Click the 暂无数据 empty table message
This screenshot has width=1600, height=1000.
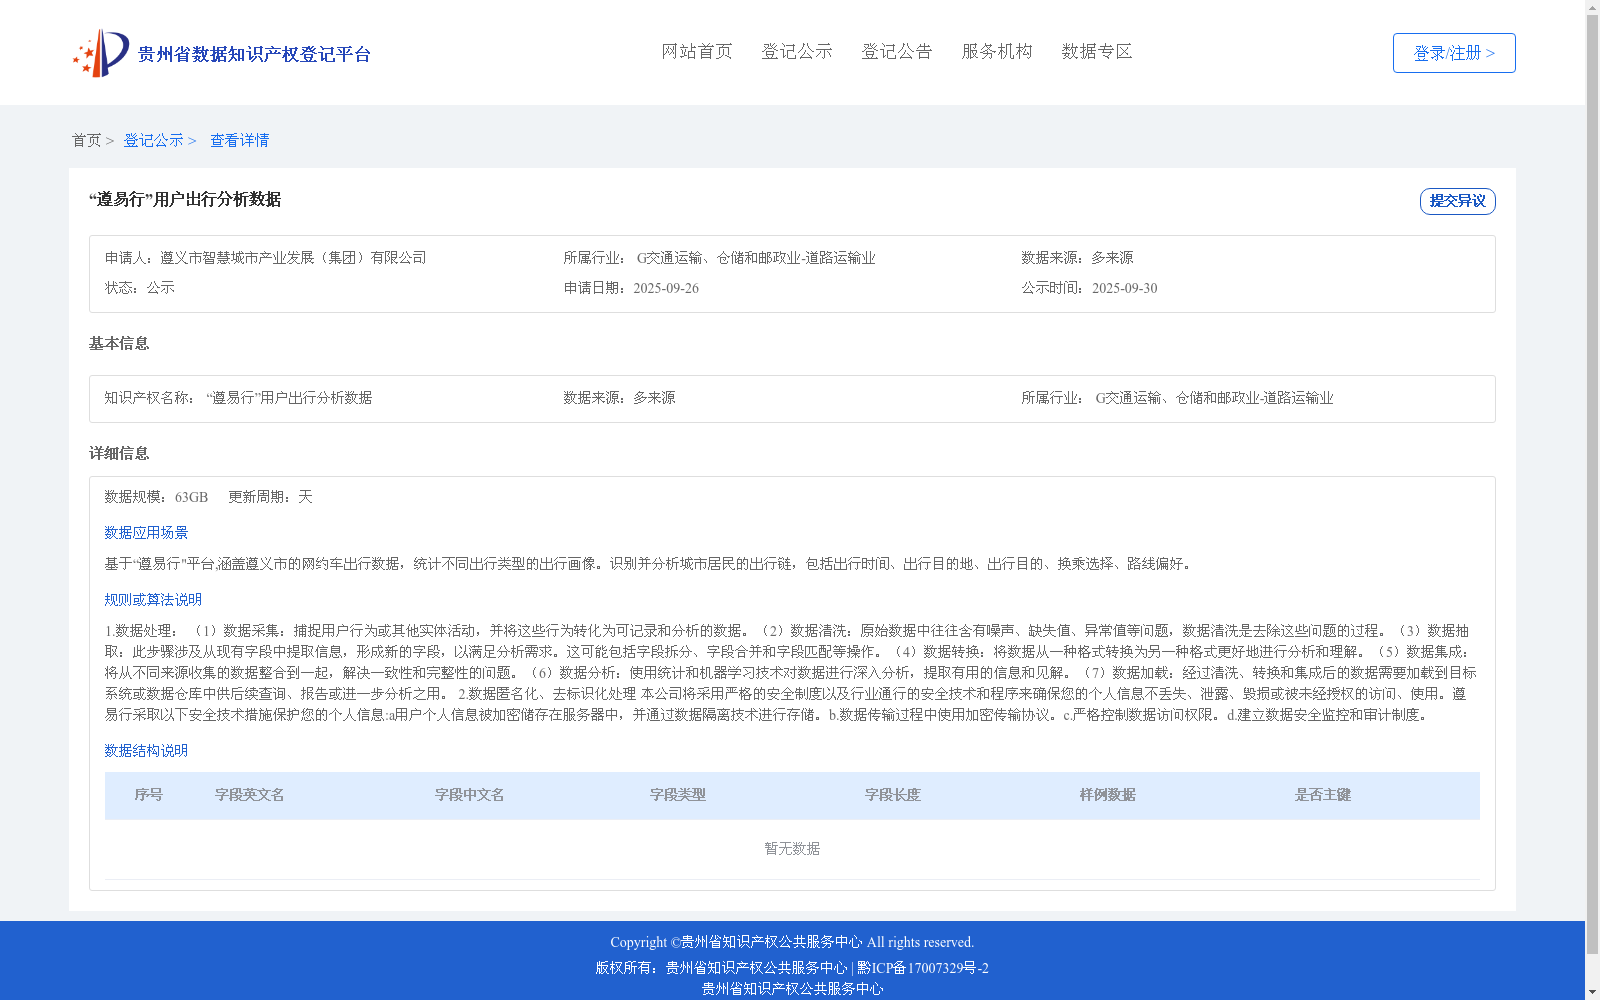coord(792,849)
